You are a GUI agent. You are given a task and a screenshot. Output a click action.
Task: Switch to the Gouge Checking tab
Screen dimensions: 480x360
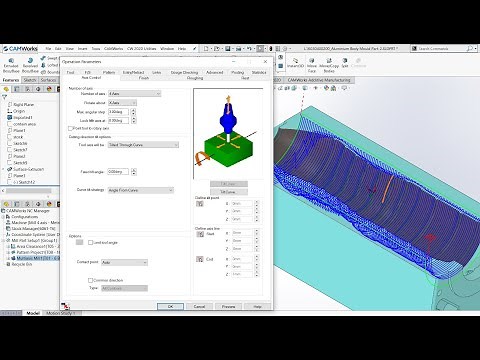[x=184, y=72]
